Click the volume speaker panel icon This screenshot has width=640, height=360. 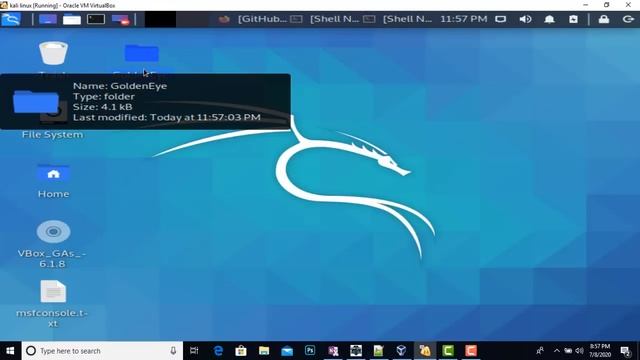525,19
